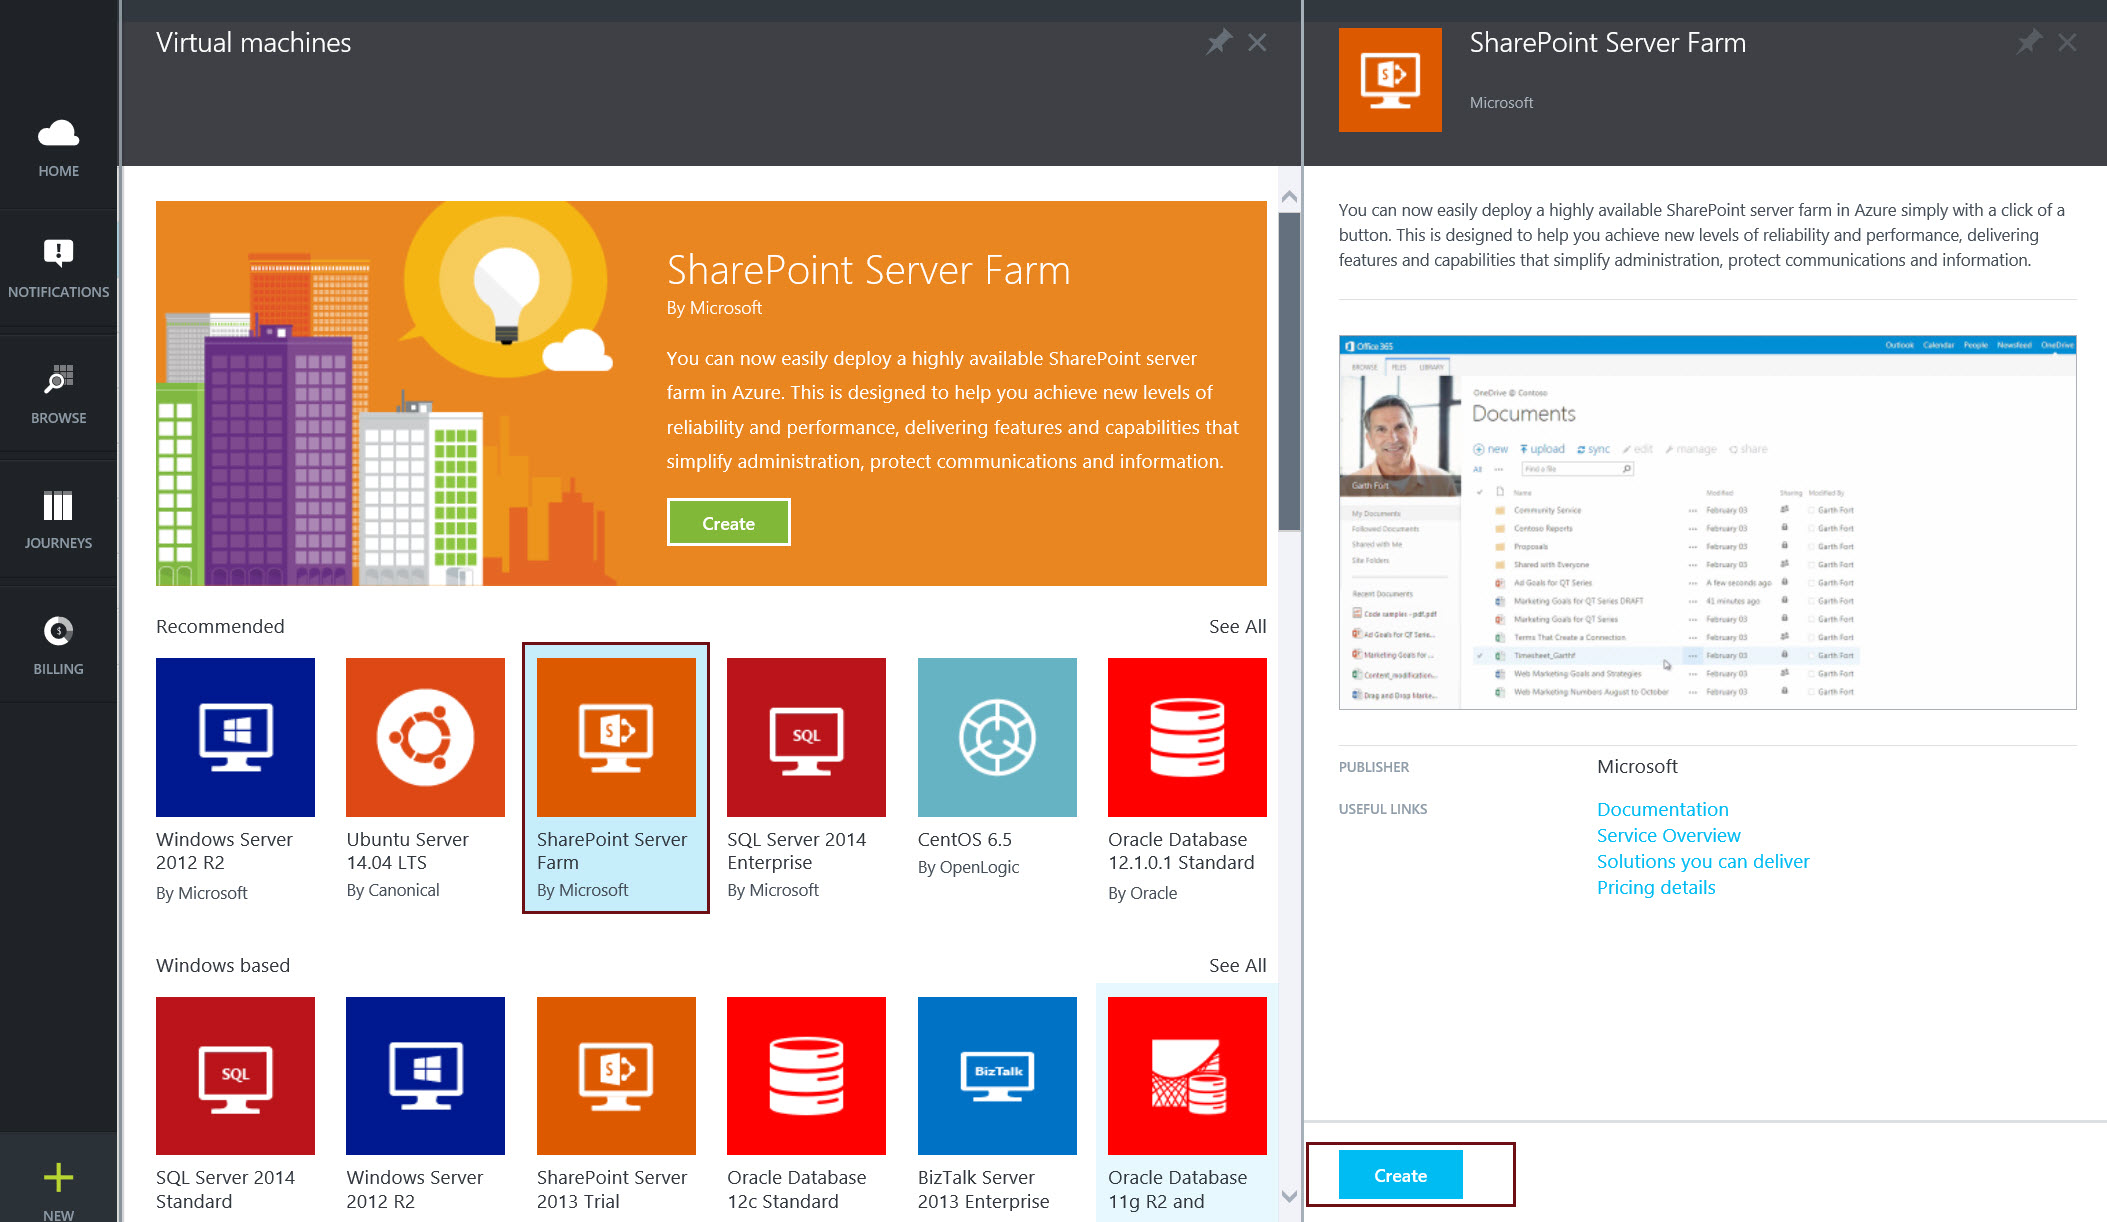Close the Virtual machines blade

1257,42
